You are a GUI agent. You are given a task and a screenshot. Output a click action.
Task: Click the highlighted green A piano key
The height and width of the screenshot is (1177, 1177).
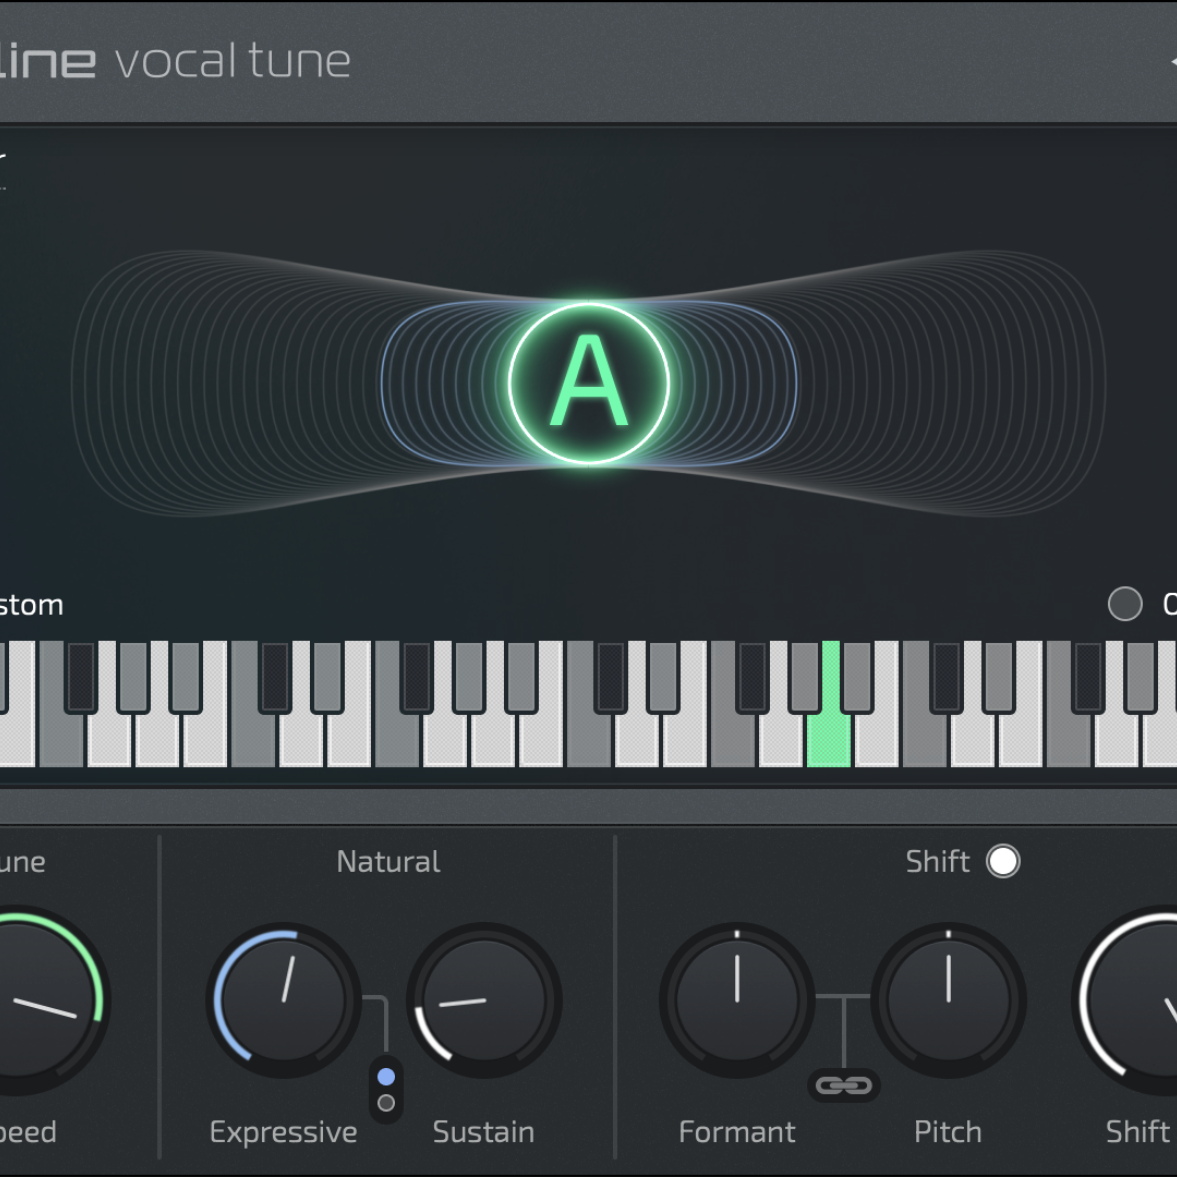tap(829, 739)
